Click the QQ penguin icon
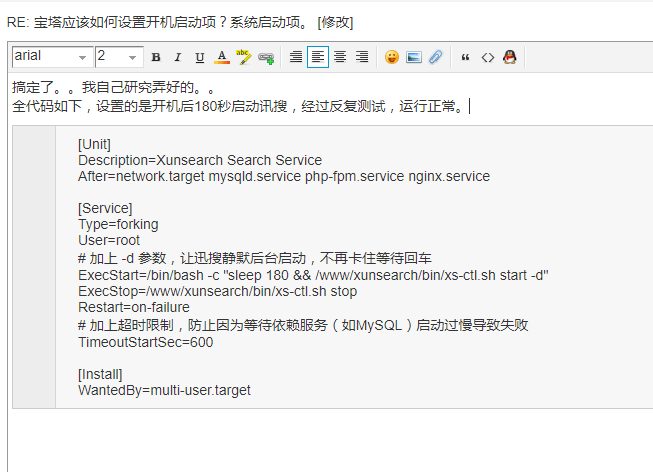Image resolution: width=653 pixels, height=472 pixels. click(x=510, y=57)
